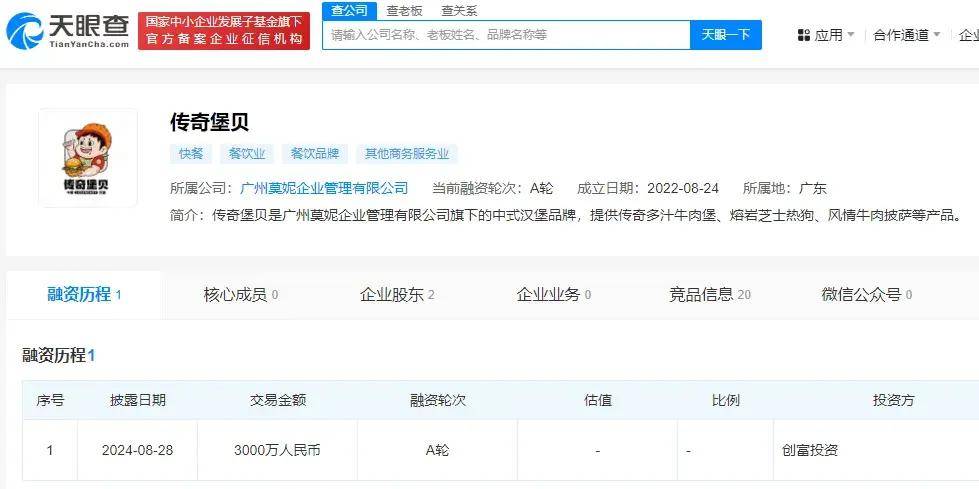Select the 其他商务服务业 tag

point(407,154)
